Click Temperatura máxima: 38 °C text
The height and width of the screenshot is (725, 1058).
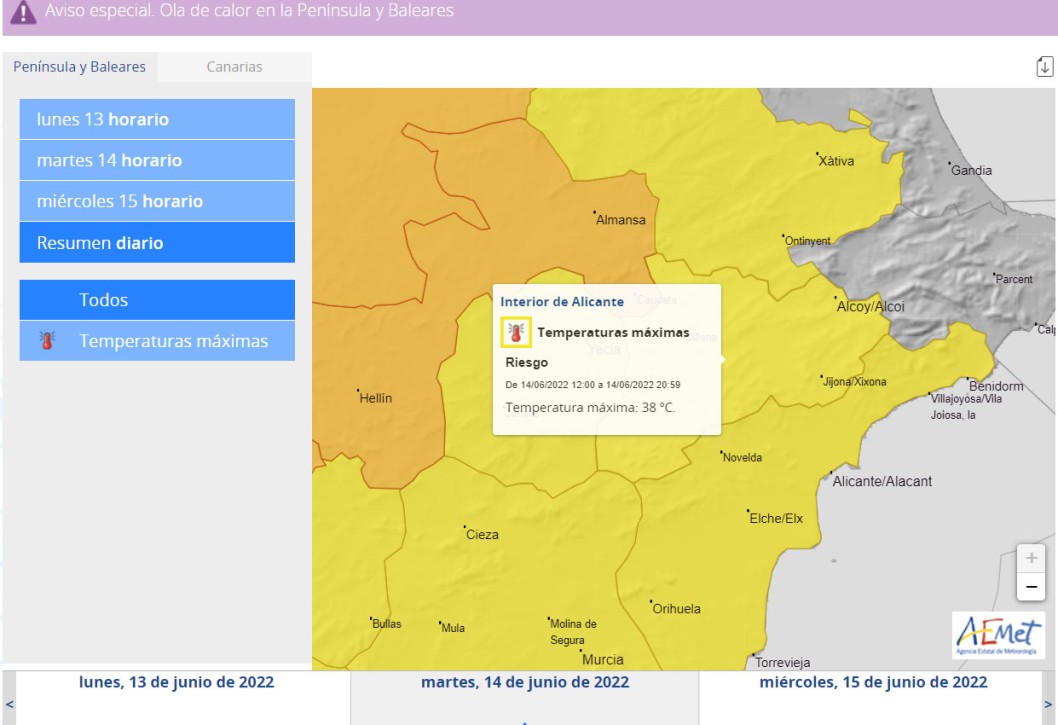coord(590,408)
